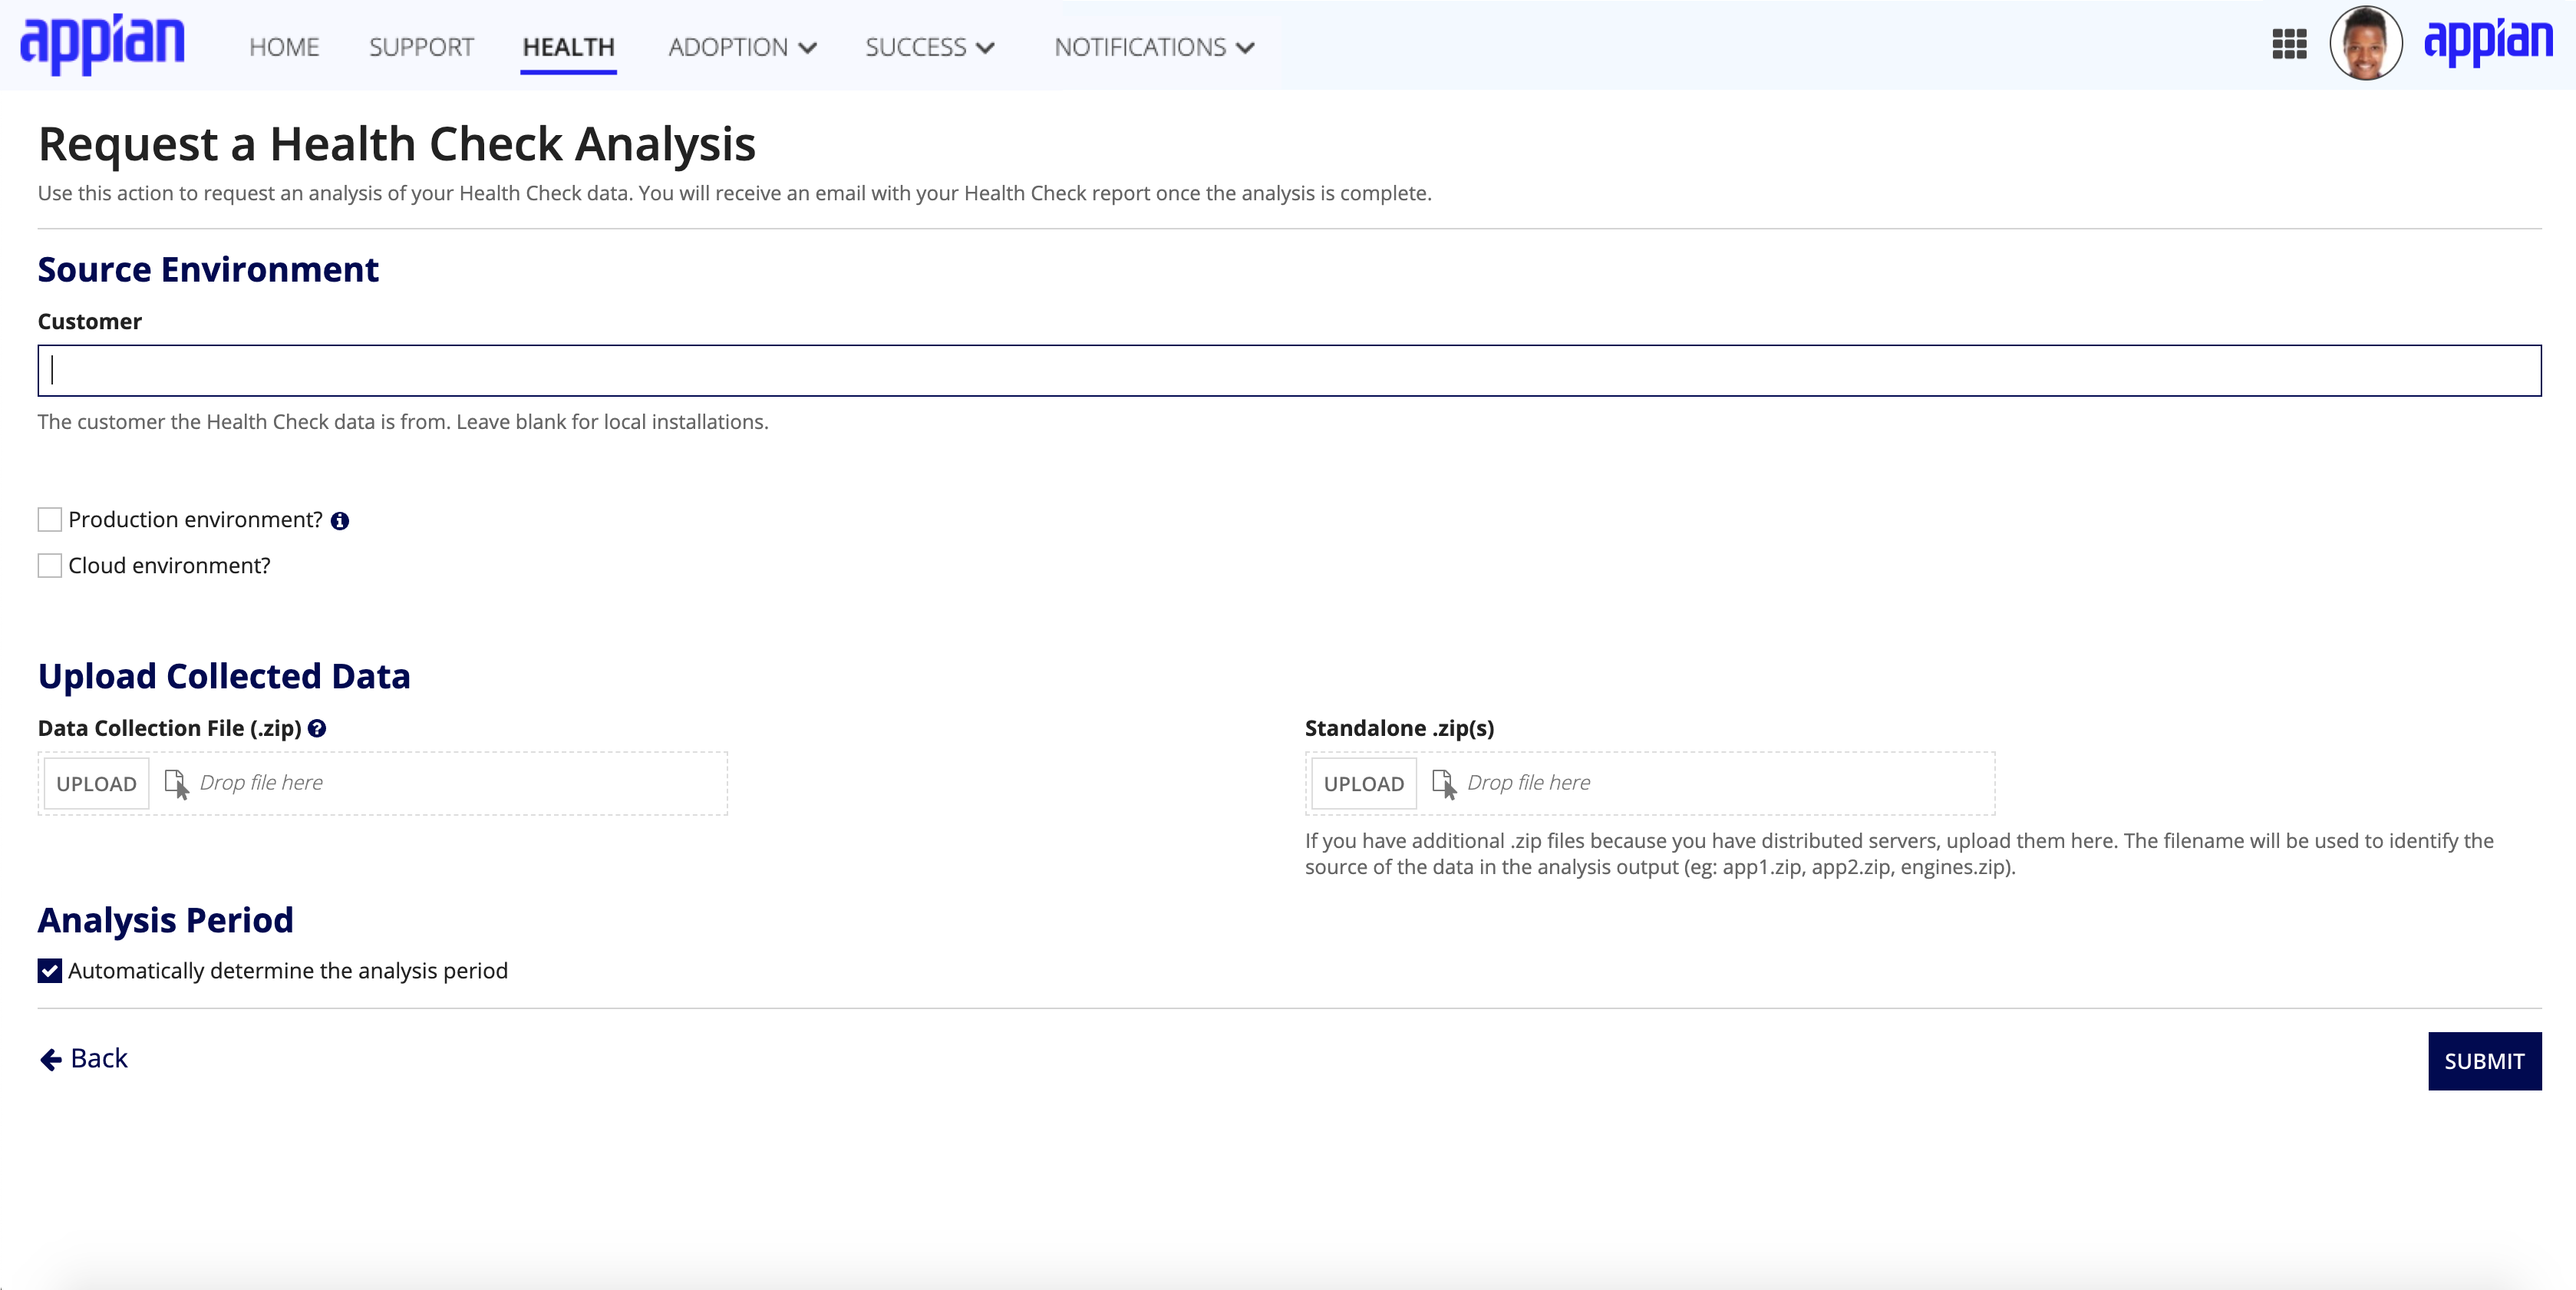Screen dimensions: 2576x1290
Task: Open the apps grid navigation icon
Action: point(2289,45)
